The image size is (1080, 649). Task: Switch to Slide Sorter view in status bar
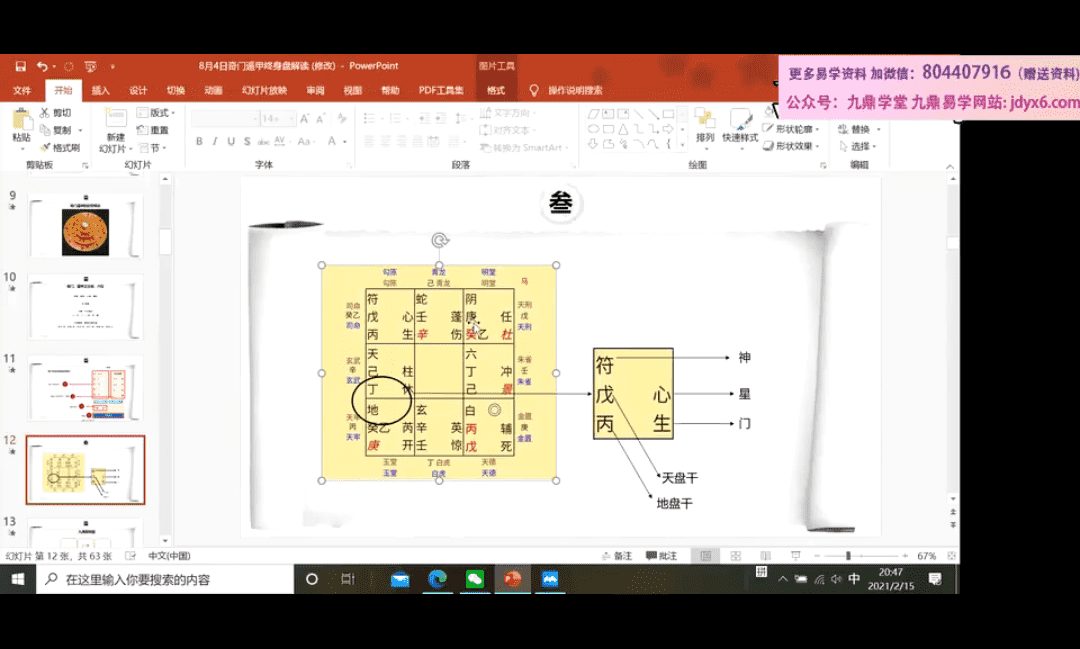coord(736,556)
